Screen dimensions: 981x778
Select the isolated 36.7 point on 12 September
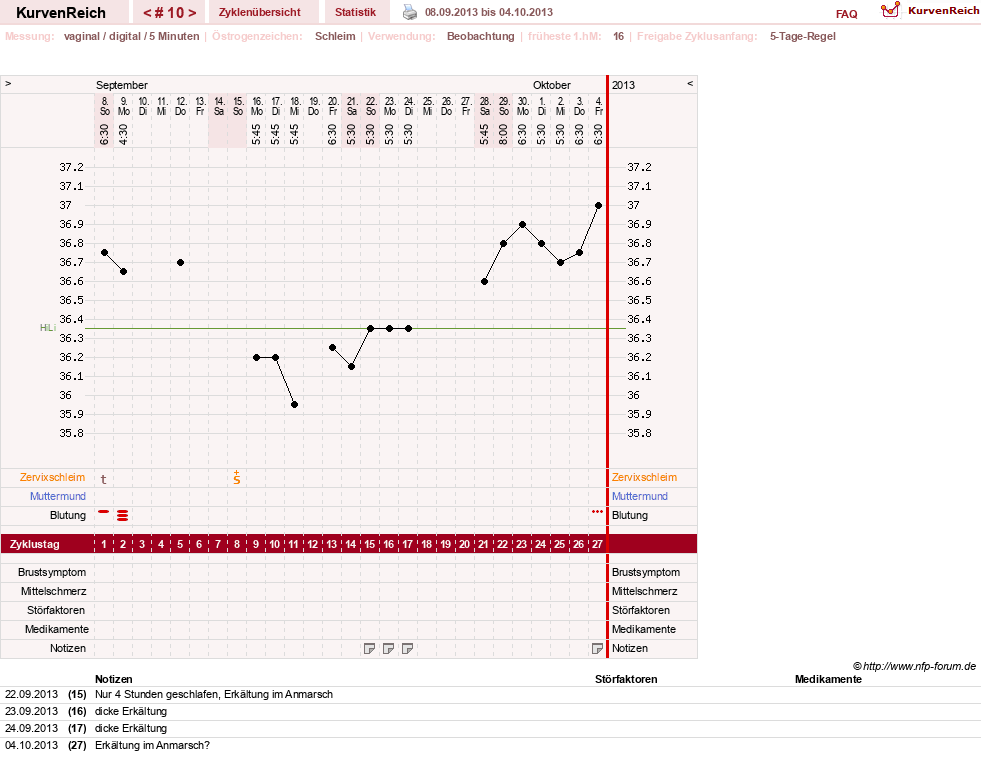(180, 263)
